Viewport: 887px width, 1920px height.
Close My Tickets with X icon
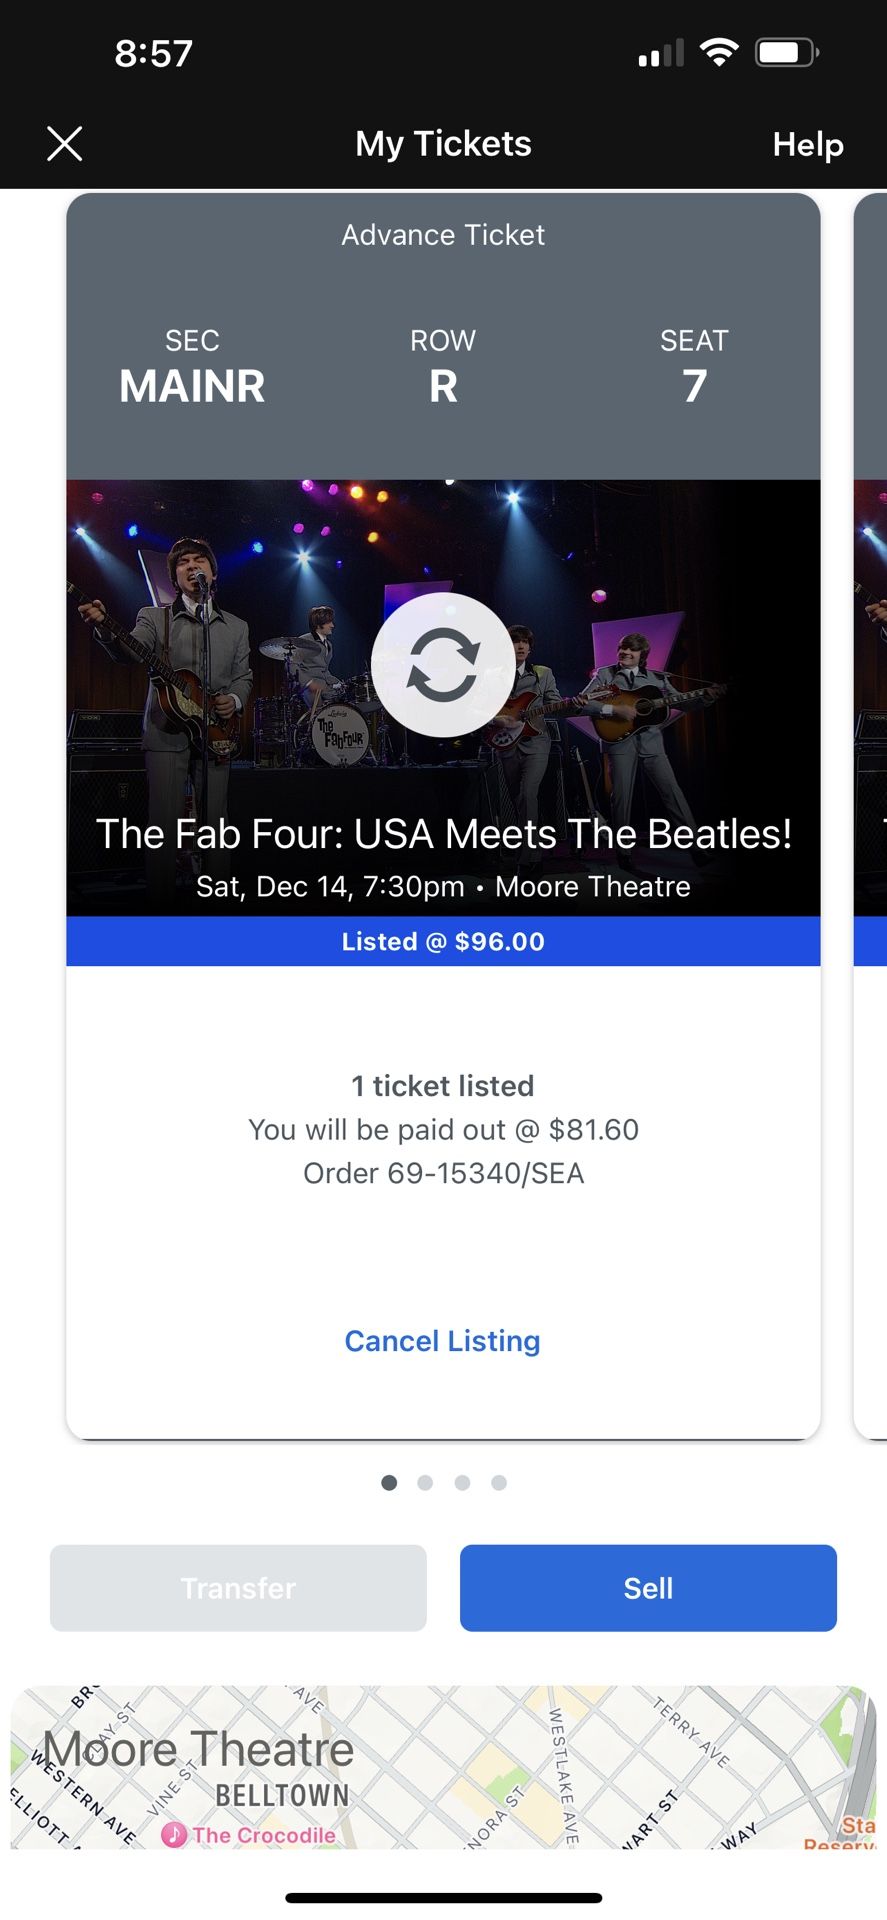point(65,144)
